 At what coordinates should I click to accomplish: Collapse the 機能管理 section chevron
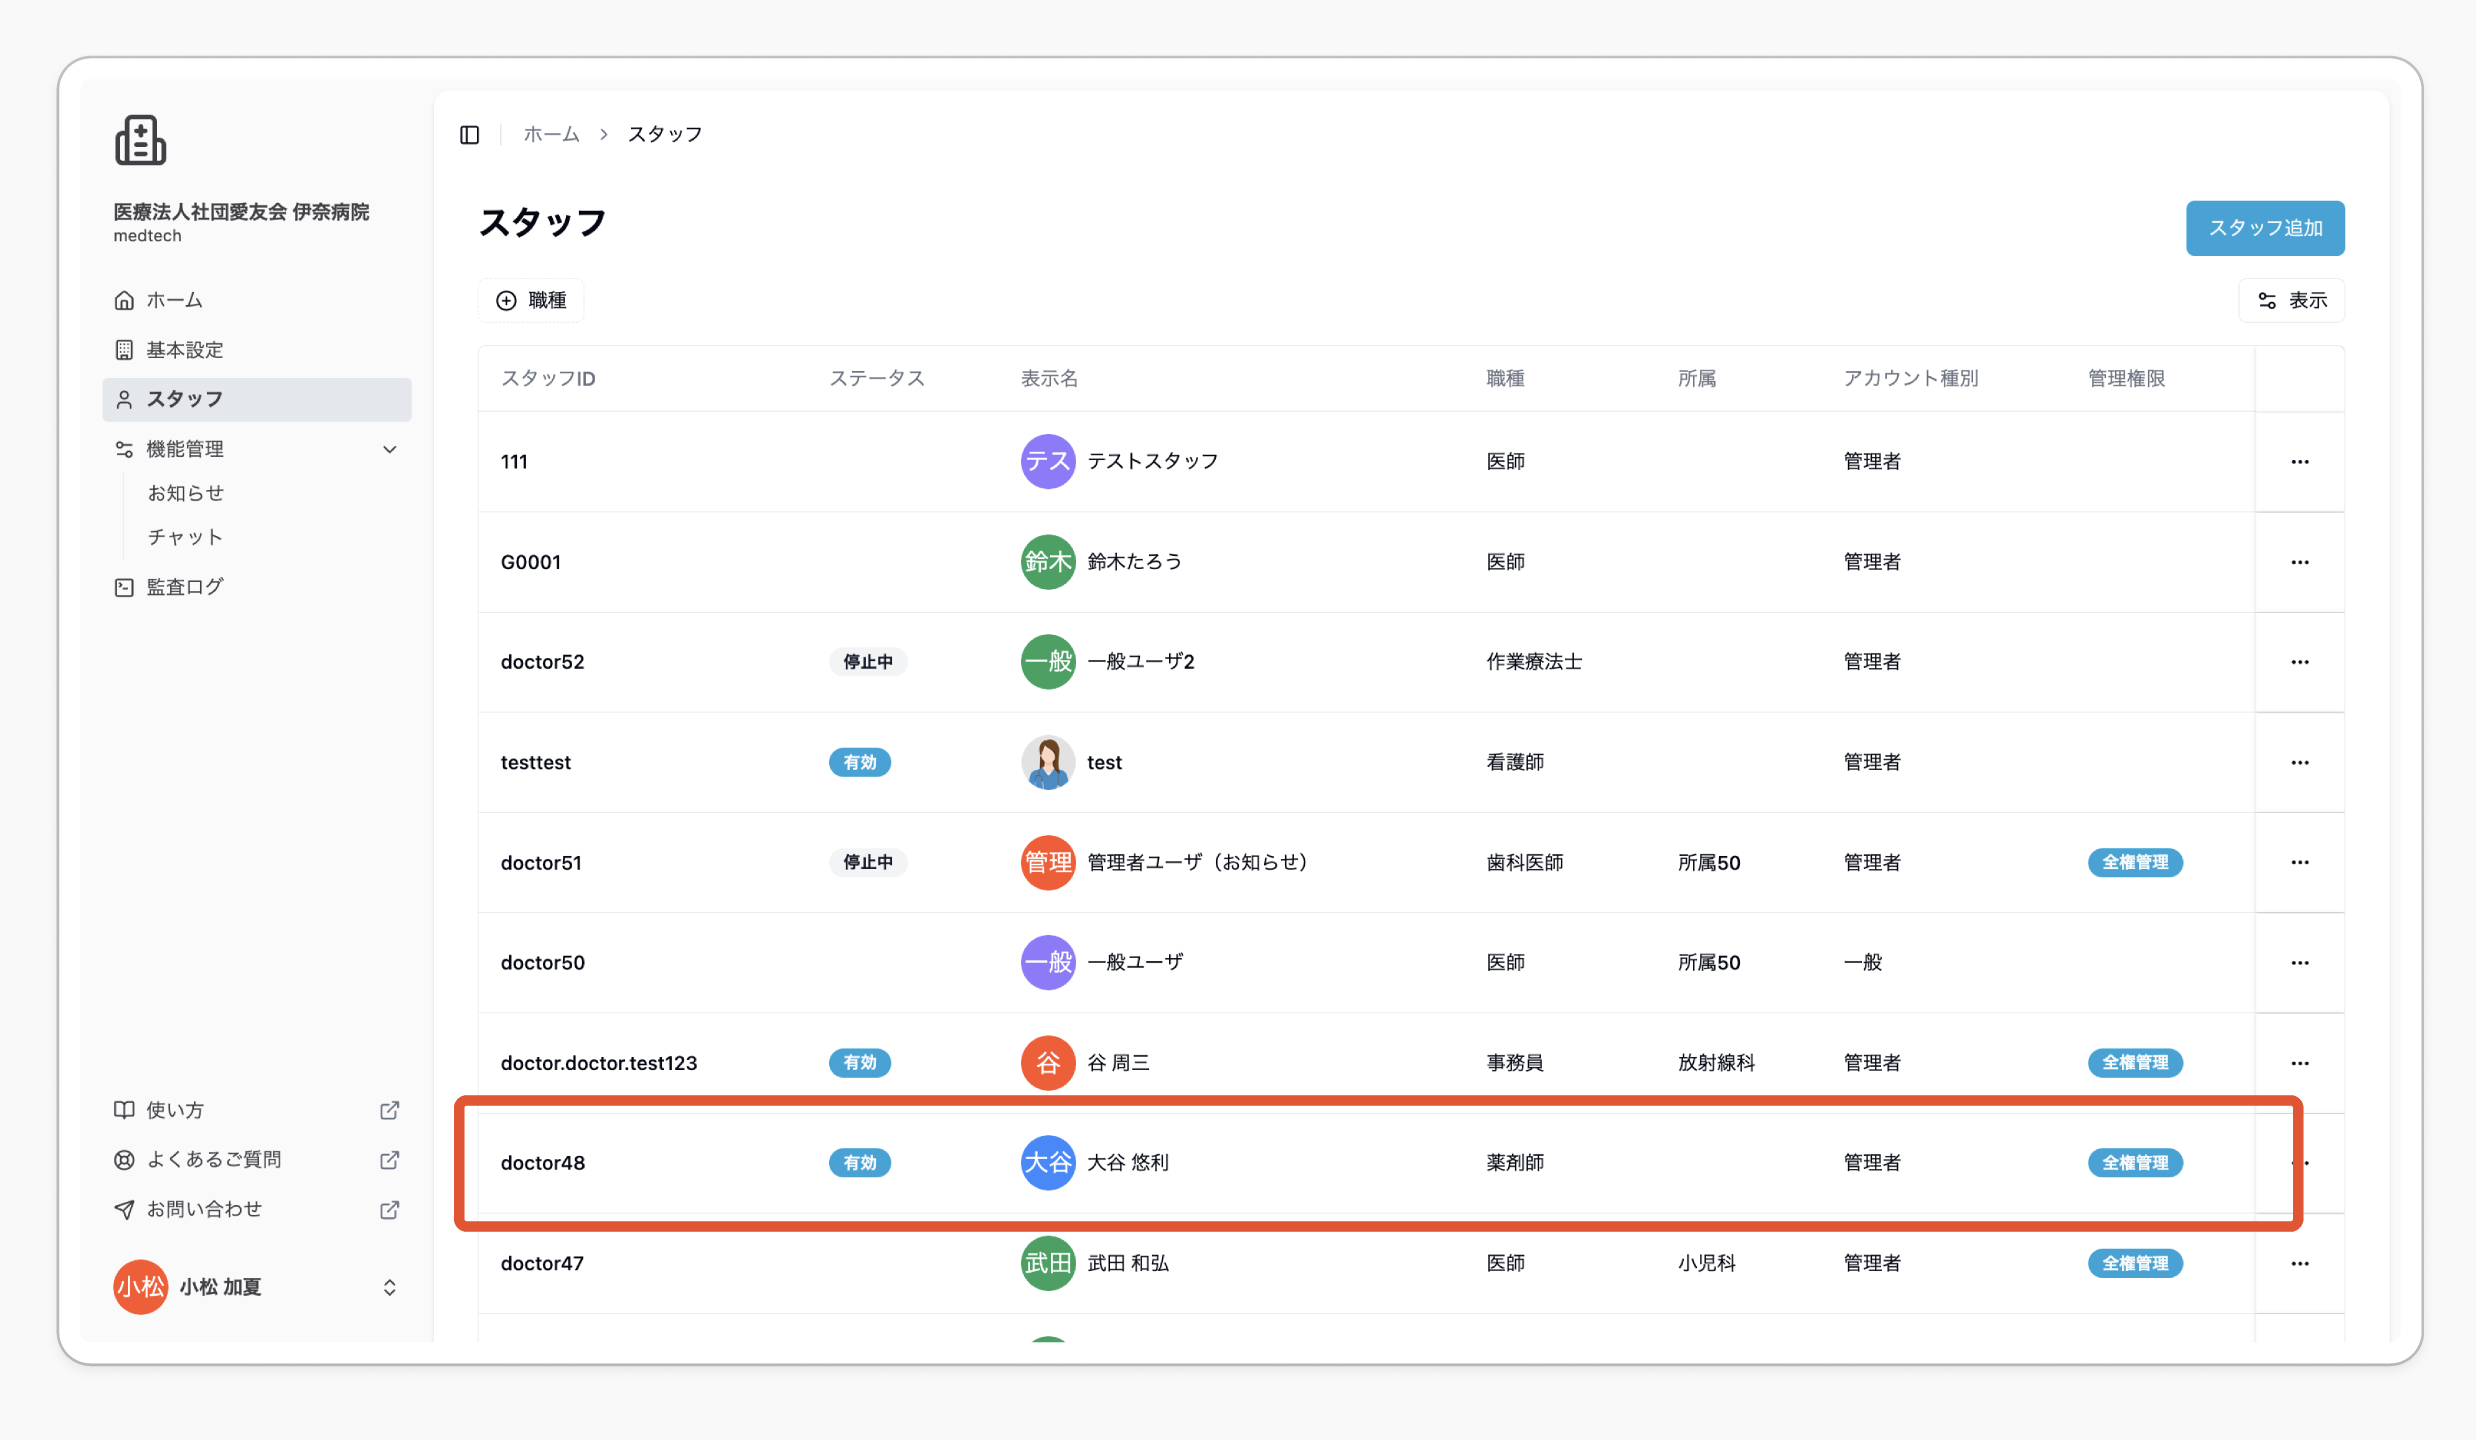(390, 450)
